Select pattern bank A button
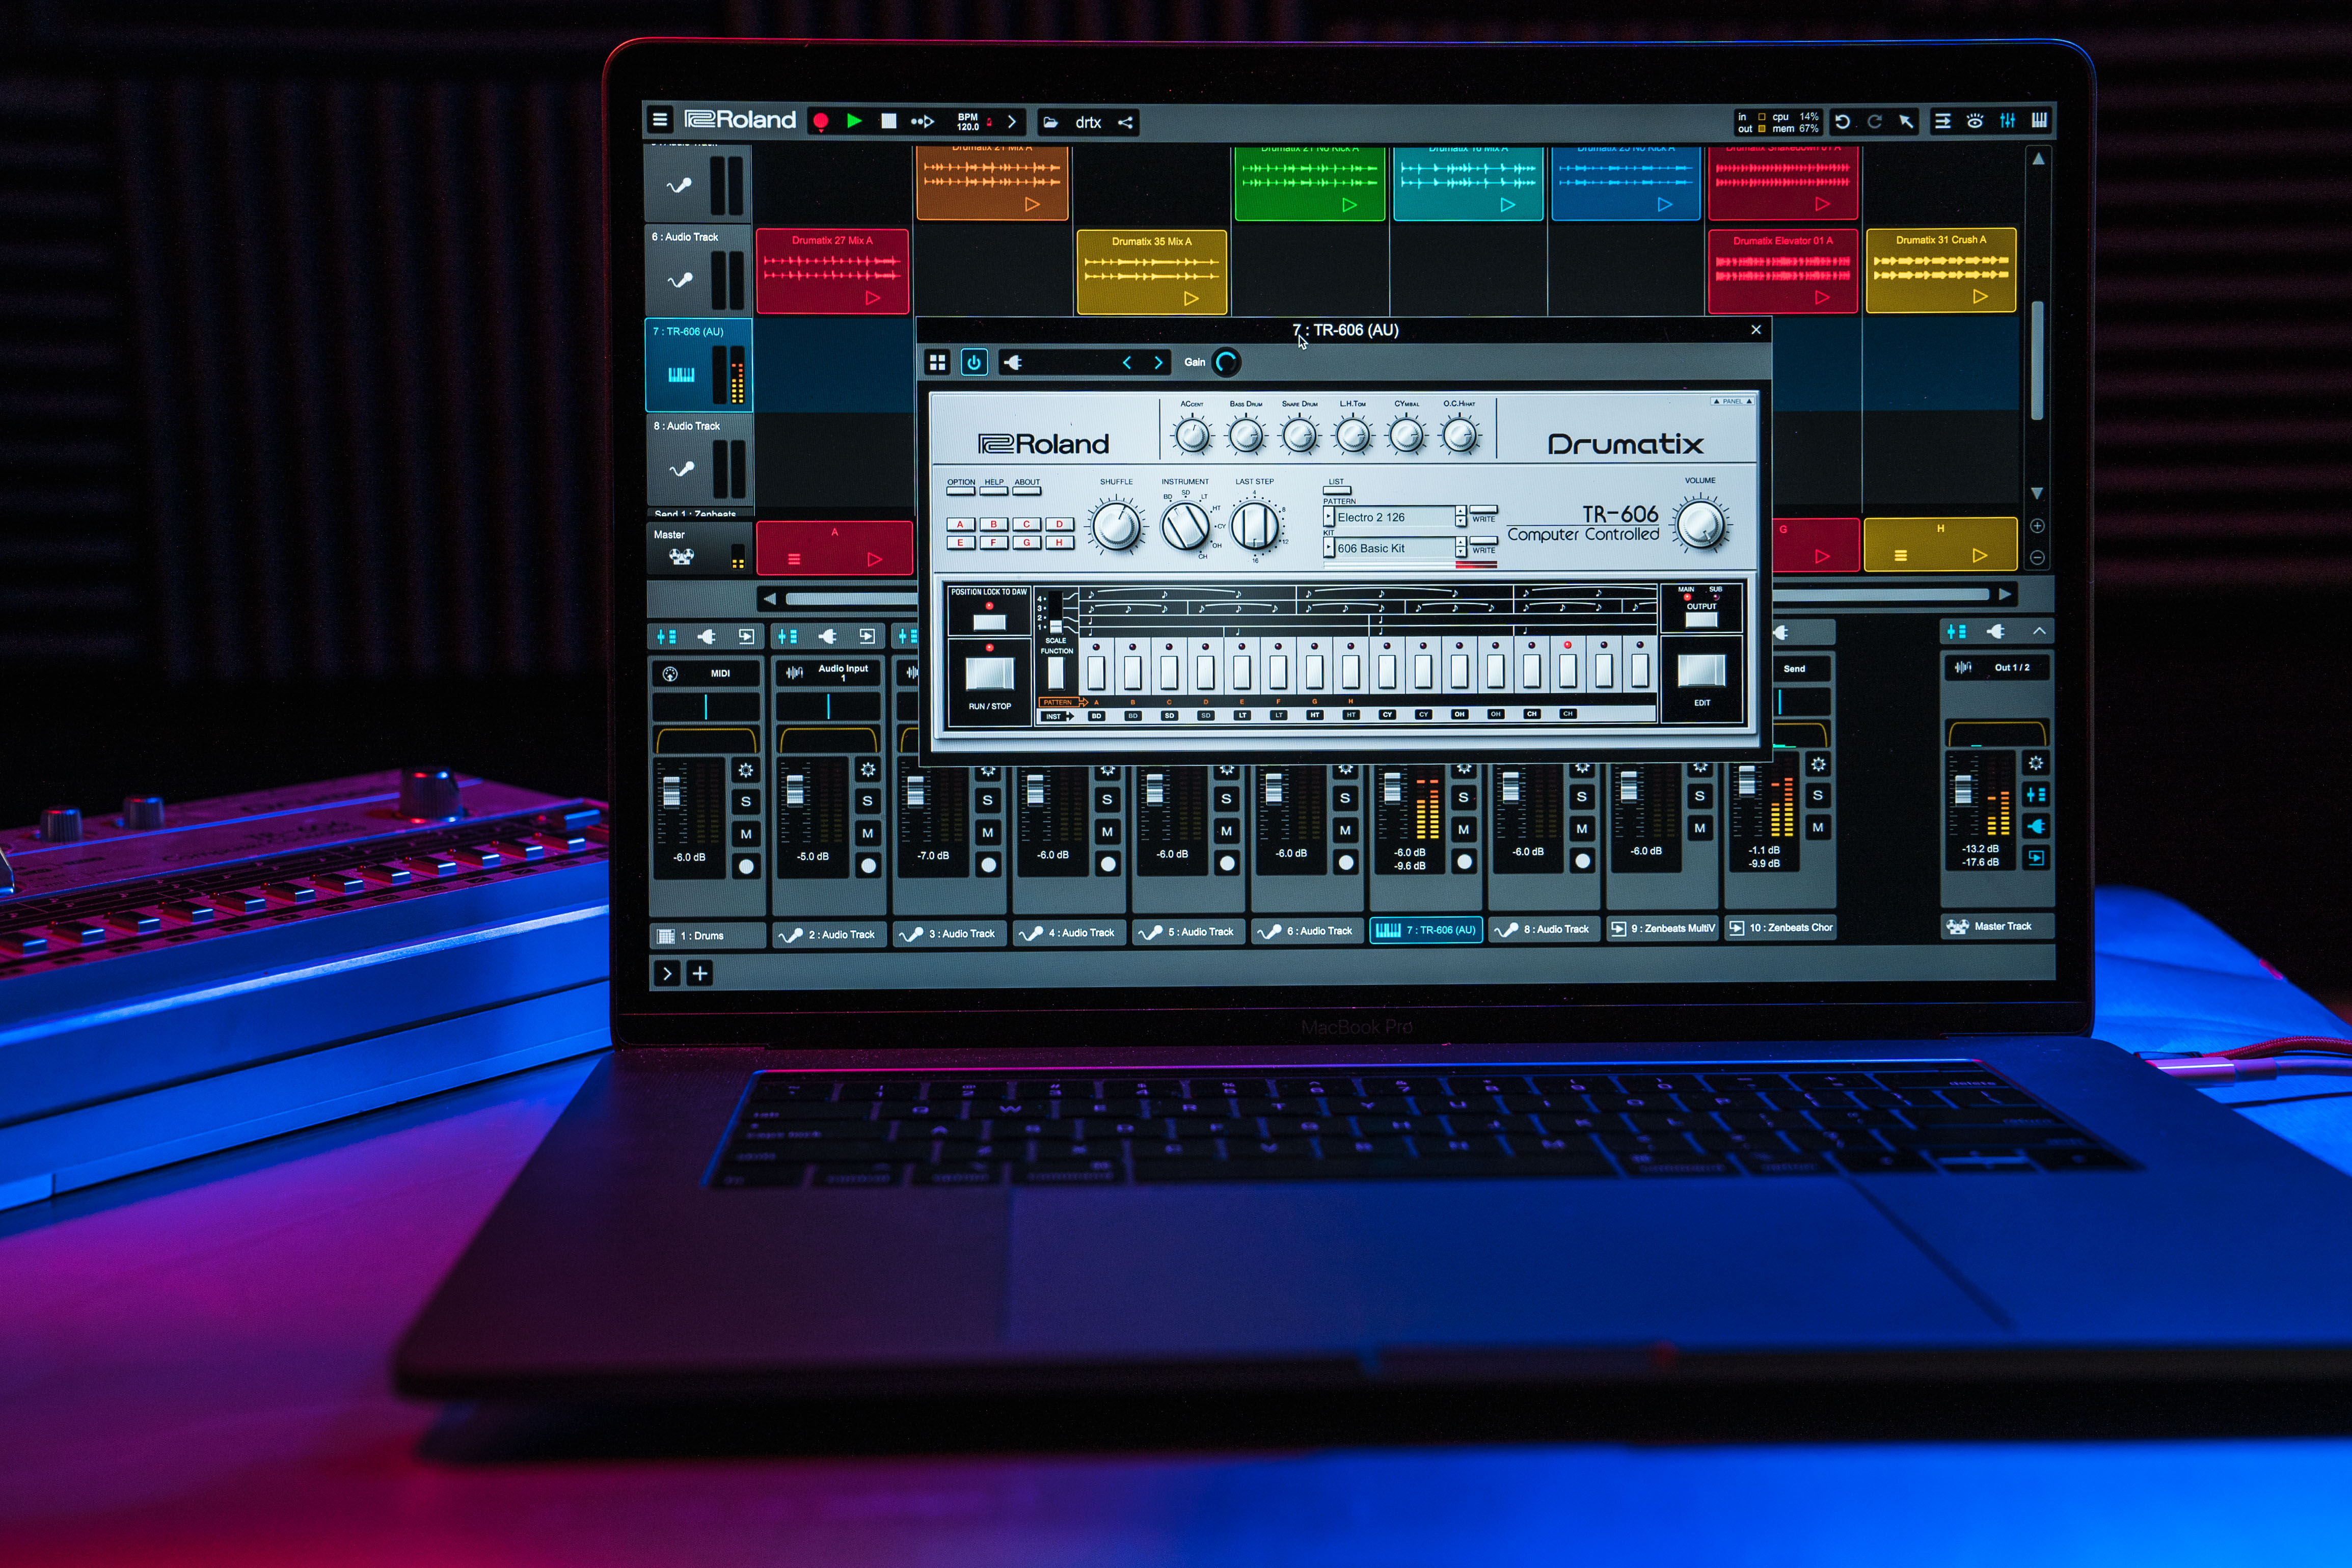This screenshot has width=2352, height=1568. click(x=961, y=524)
